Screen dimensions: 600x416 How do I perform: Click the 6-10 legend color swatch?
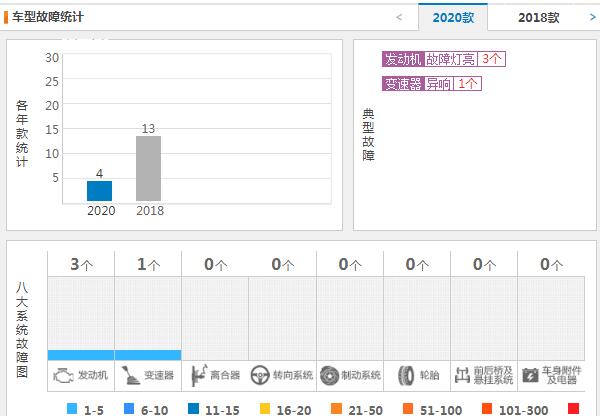[x=129, y=409]
